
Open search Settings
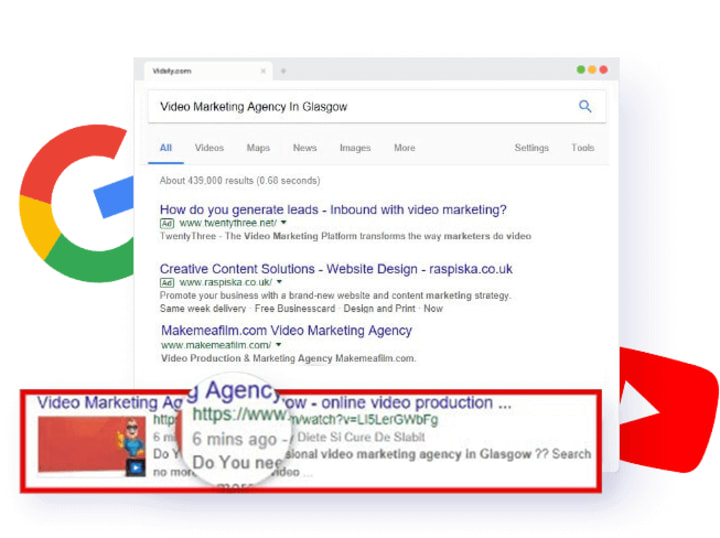(531, 148)
